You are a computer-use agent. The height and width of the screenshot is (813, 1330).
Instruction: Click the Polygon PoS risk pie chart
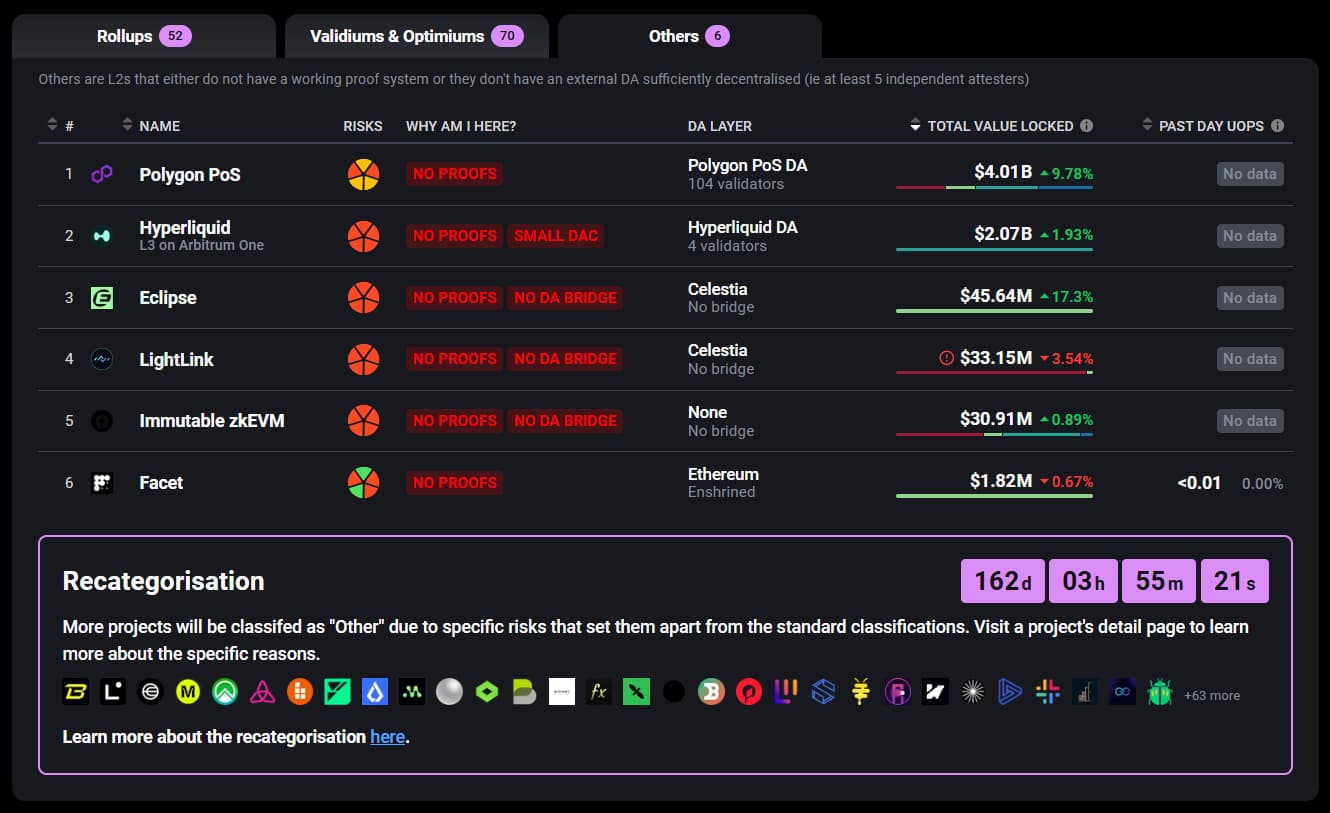[363, 174]
